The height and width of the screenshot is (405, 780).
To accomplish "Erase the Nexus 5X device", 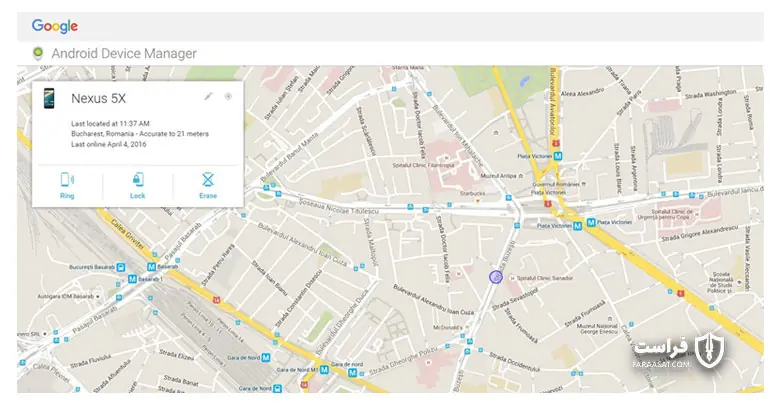I will (x=208, y=185).
